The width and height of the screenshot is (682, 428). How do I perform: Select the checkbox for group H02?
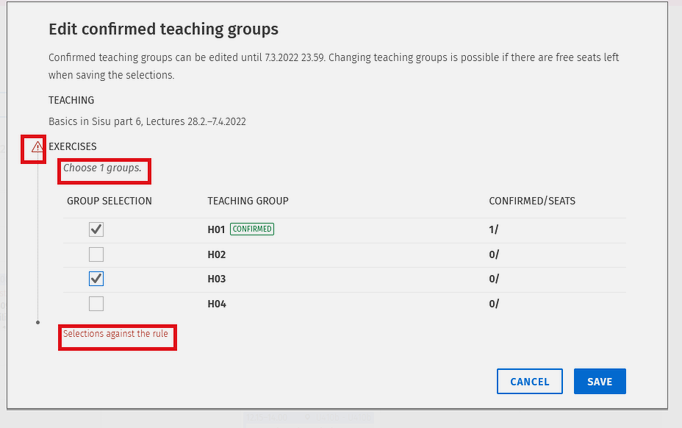point(96,254)
